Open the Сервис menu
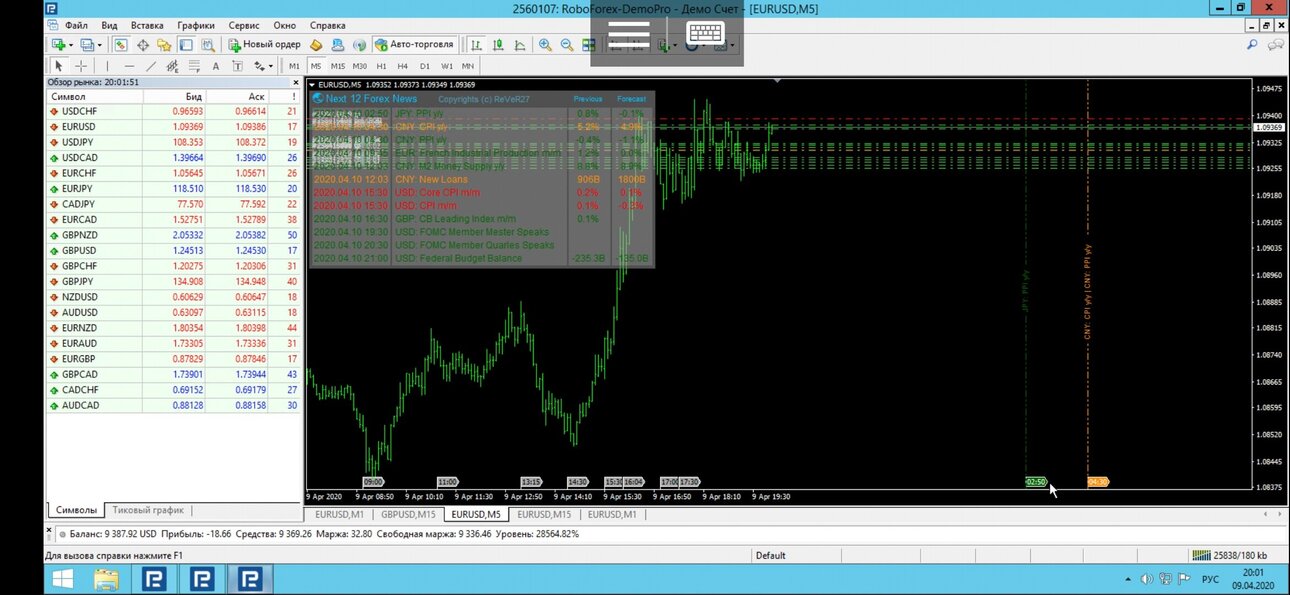Viewport: 1290px width, 595px height. pyautogui.click(x=244, y=25)
